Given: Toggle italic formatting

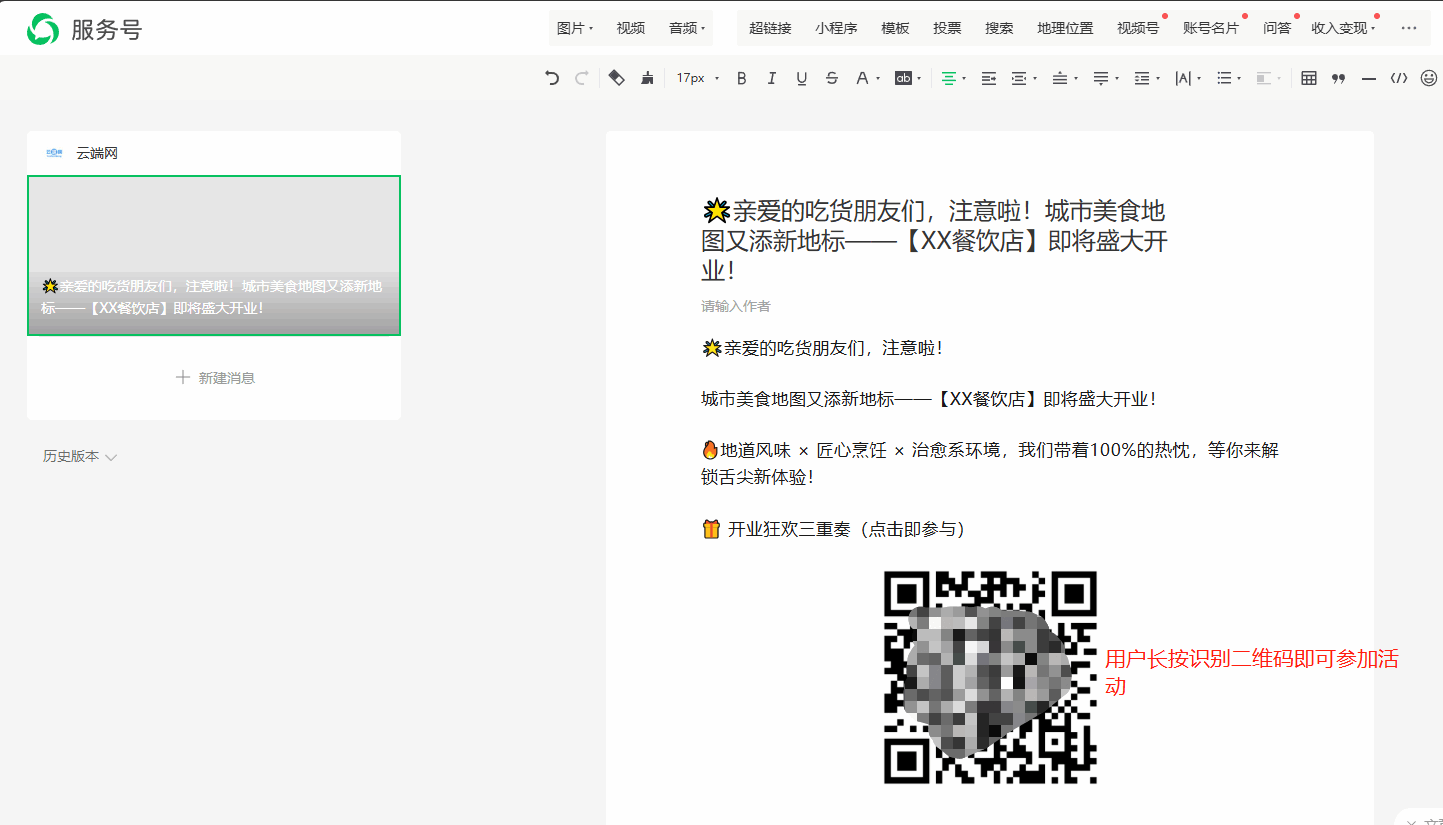Looking at the screenshot, I should pos(771,78).
